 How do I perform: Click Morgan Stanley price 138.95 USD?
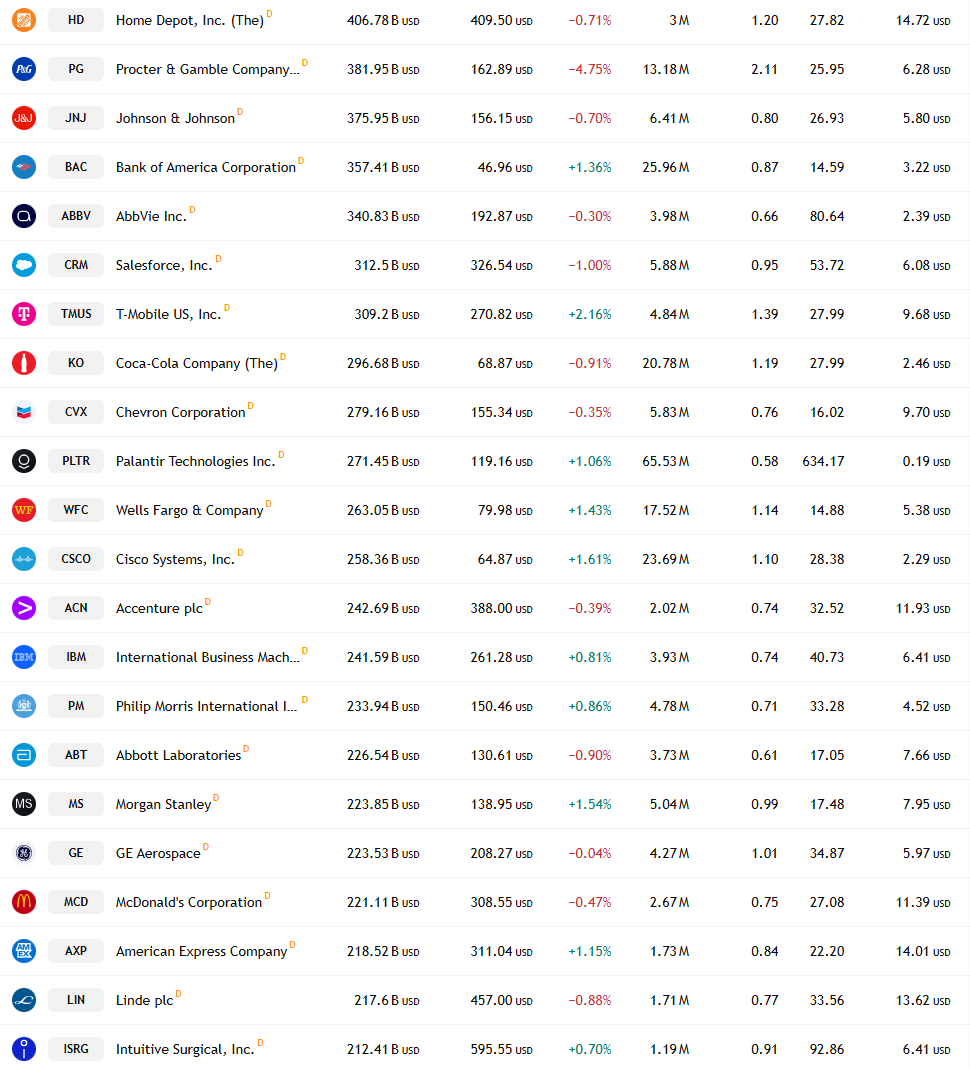(502, 804)
